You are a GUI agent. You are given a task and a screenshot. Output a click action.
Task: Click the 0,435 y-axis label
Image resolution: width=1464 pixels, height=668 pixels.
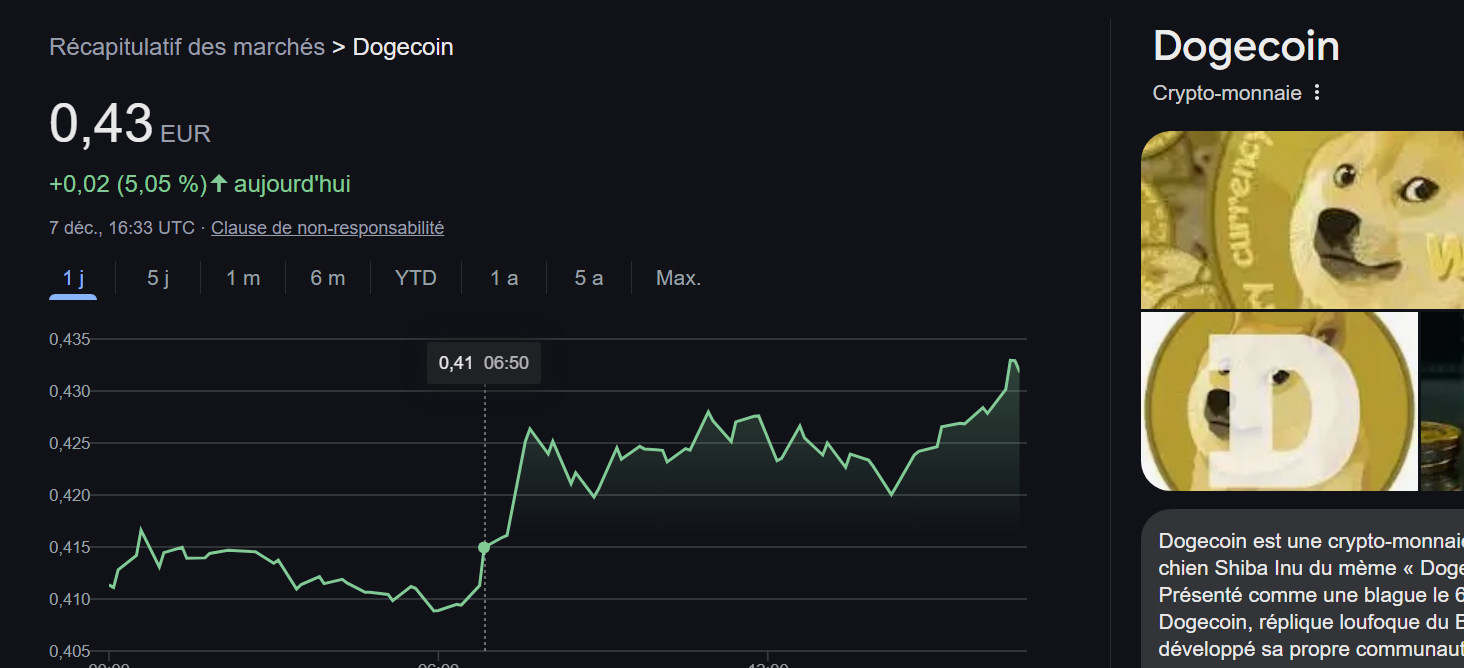pos(70,340)
